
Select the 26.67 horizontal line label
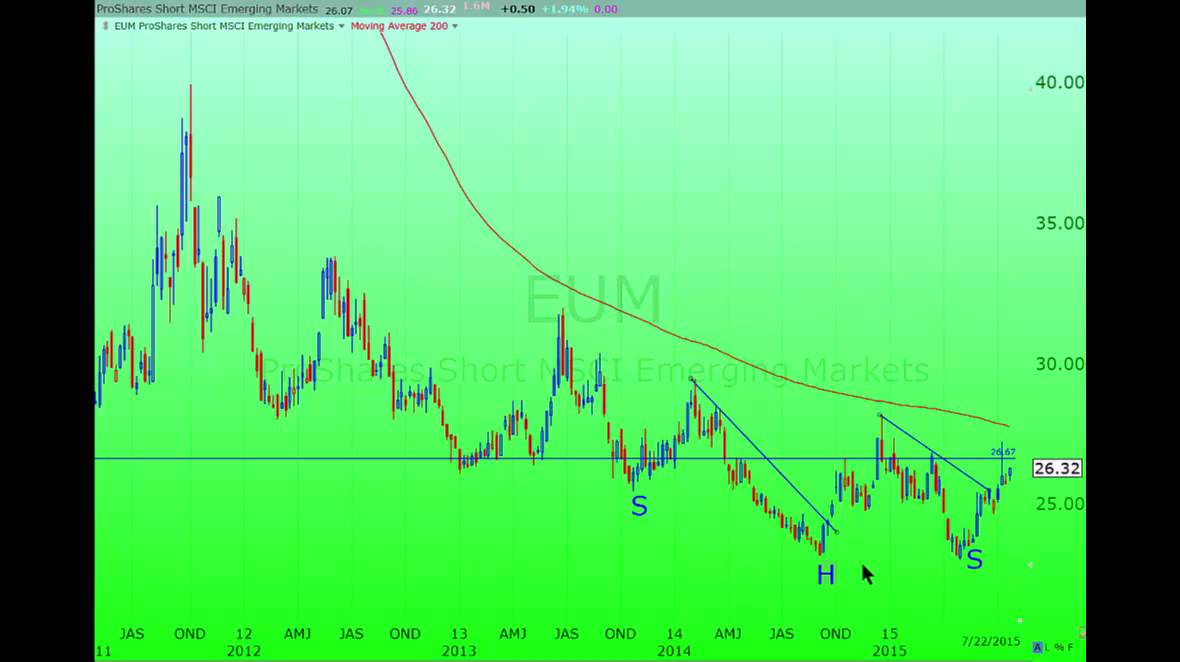point(1002,452)
